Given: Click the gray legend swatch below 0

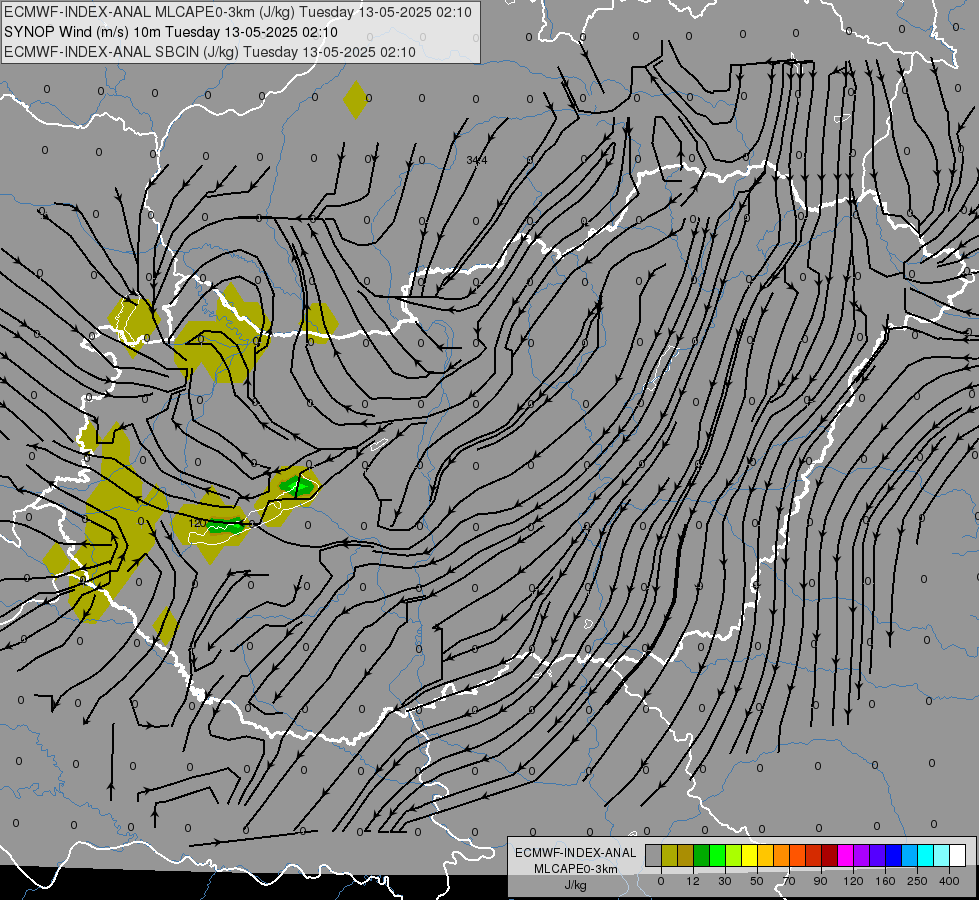Looking at the screenshot, I should pyautogui.click(x=654, y=855).
